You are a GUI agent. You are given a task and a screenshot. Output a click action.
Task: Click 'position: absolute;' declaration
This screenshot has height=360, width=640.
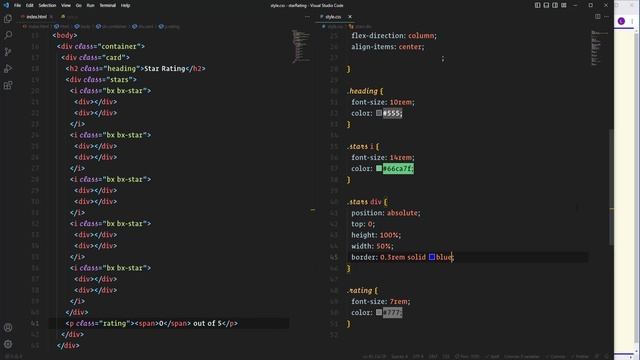pos(386,213)
